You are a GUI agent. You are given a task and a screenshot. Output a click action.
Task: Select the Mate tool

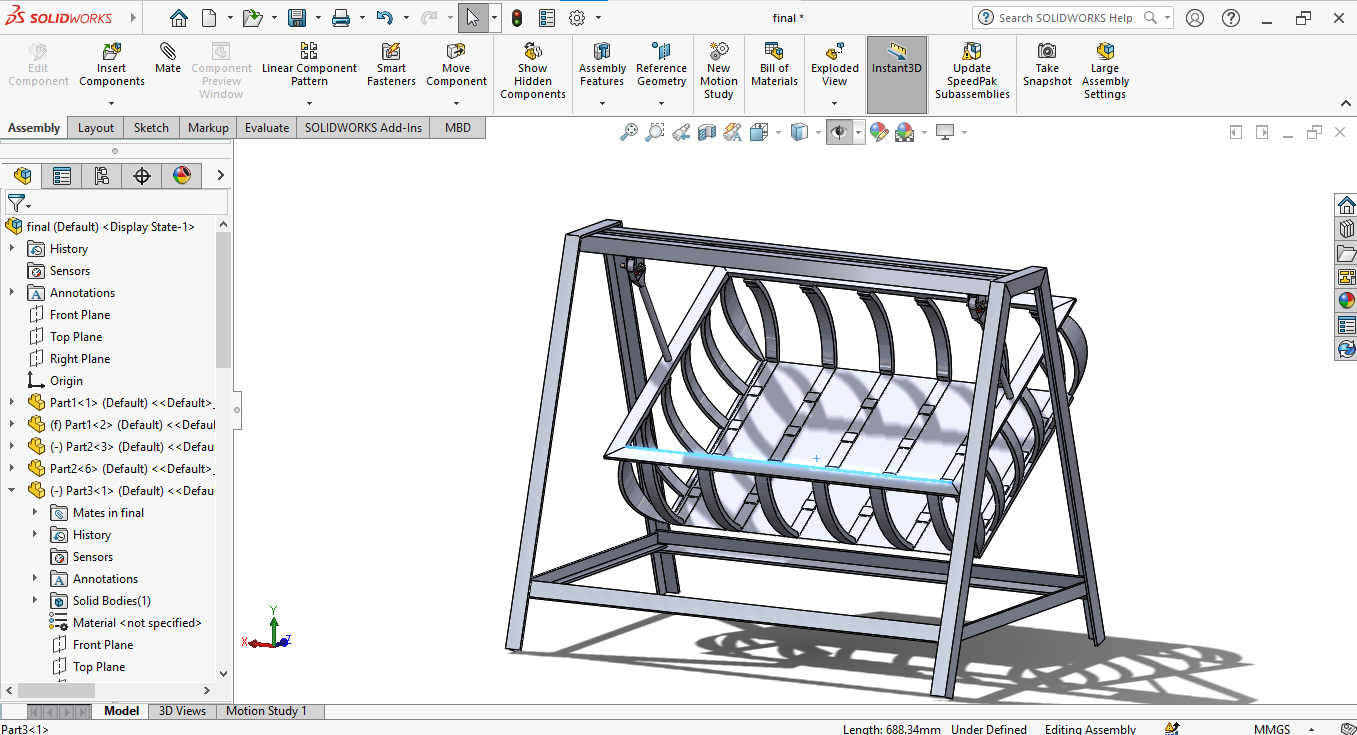tap(168, 58)
